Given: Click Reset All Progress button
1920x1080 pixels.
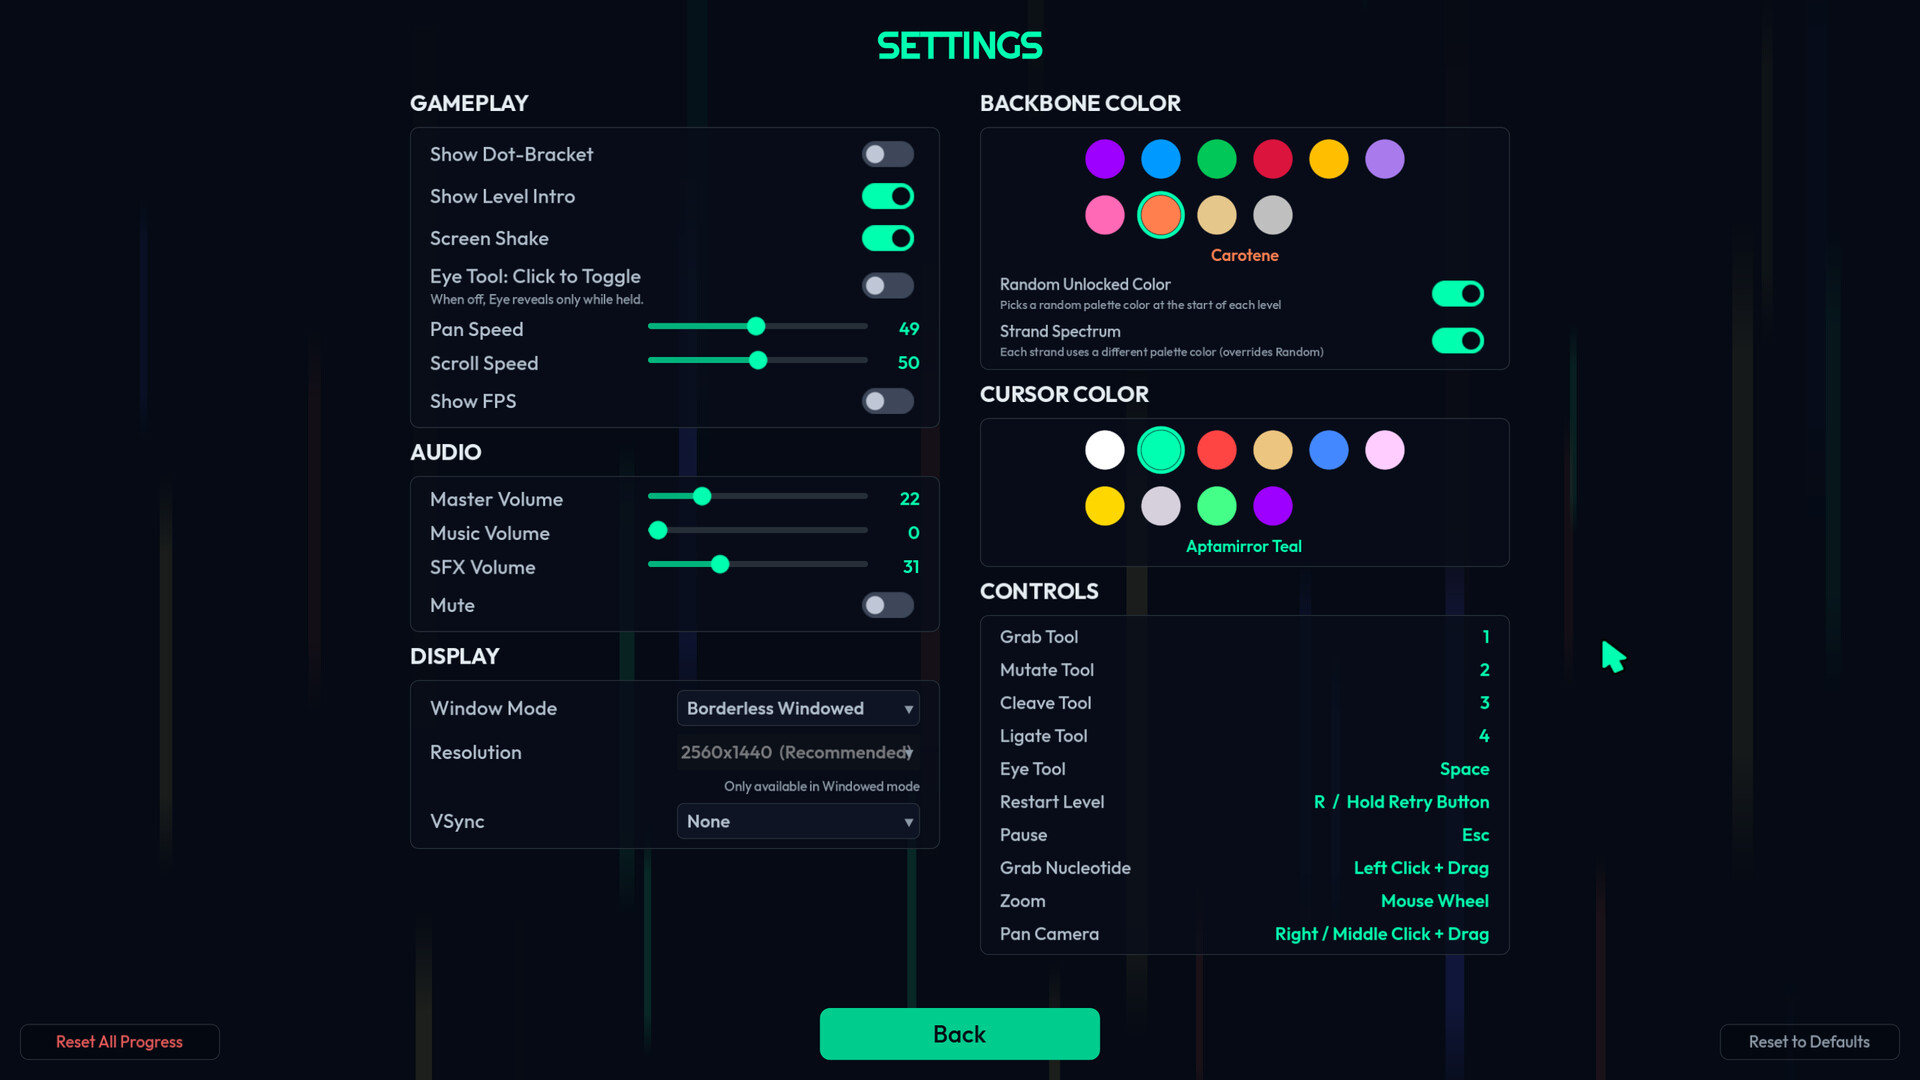Looking at the screenshot, I should point(120,1042).
